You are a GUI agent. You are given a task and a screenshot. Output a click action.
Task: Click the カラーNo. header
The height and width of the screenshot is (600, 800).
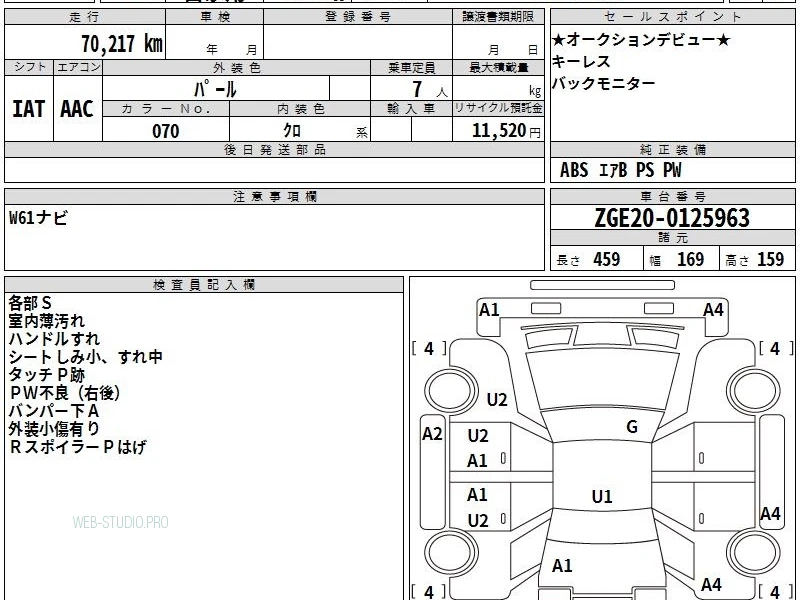[x=166, y=109]
